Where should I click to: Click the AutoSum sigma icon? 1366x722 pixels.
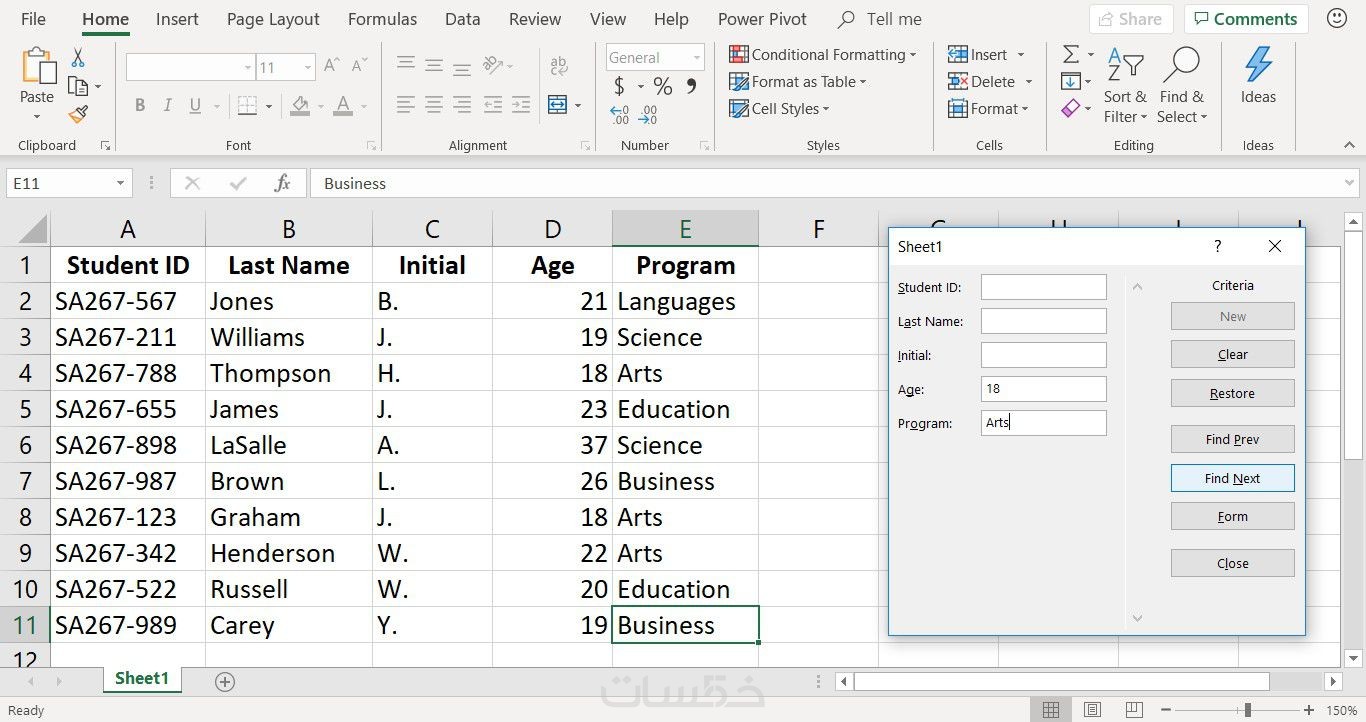(1071, 55)
